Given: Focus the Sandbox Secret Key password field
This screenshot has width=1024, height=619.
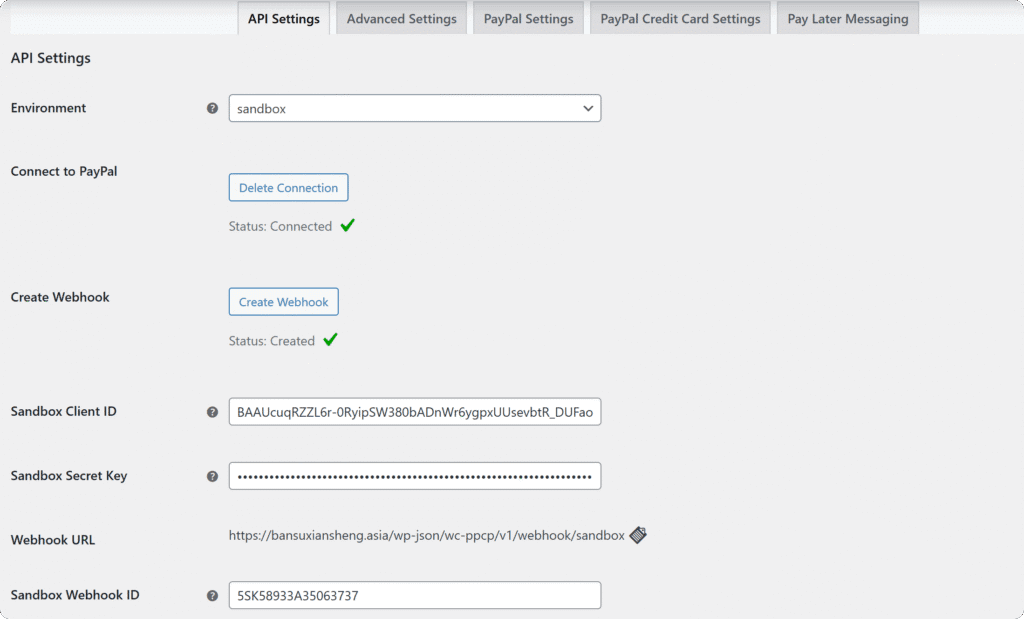Looking at the screenshot, I should pos(414,476).
